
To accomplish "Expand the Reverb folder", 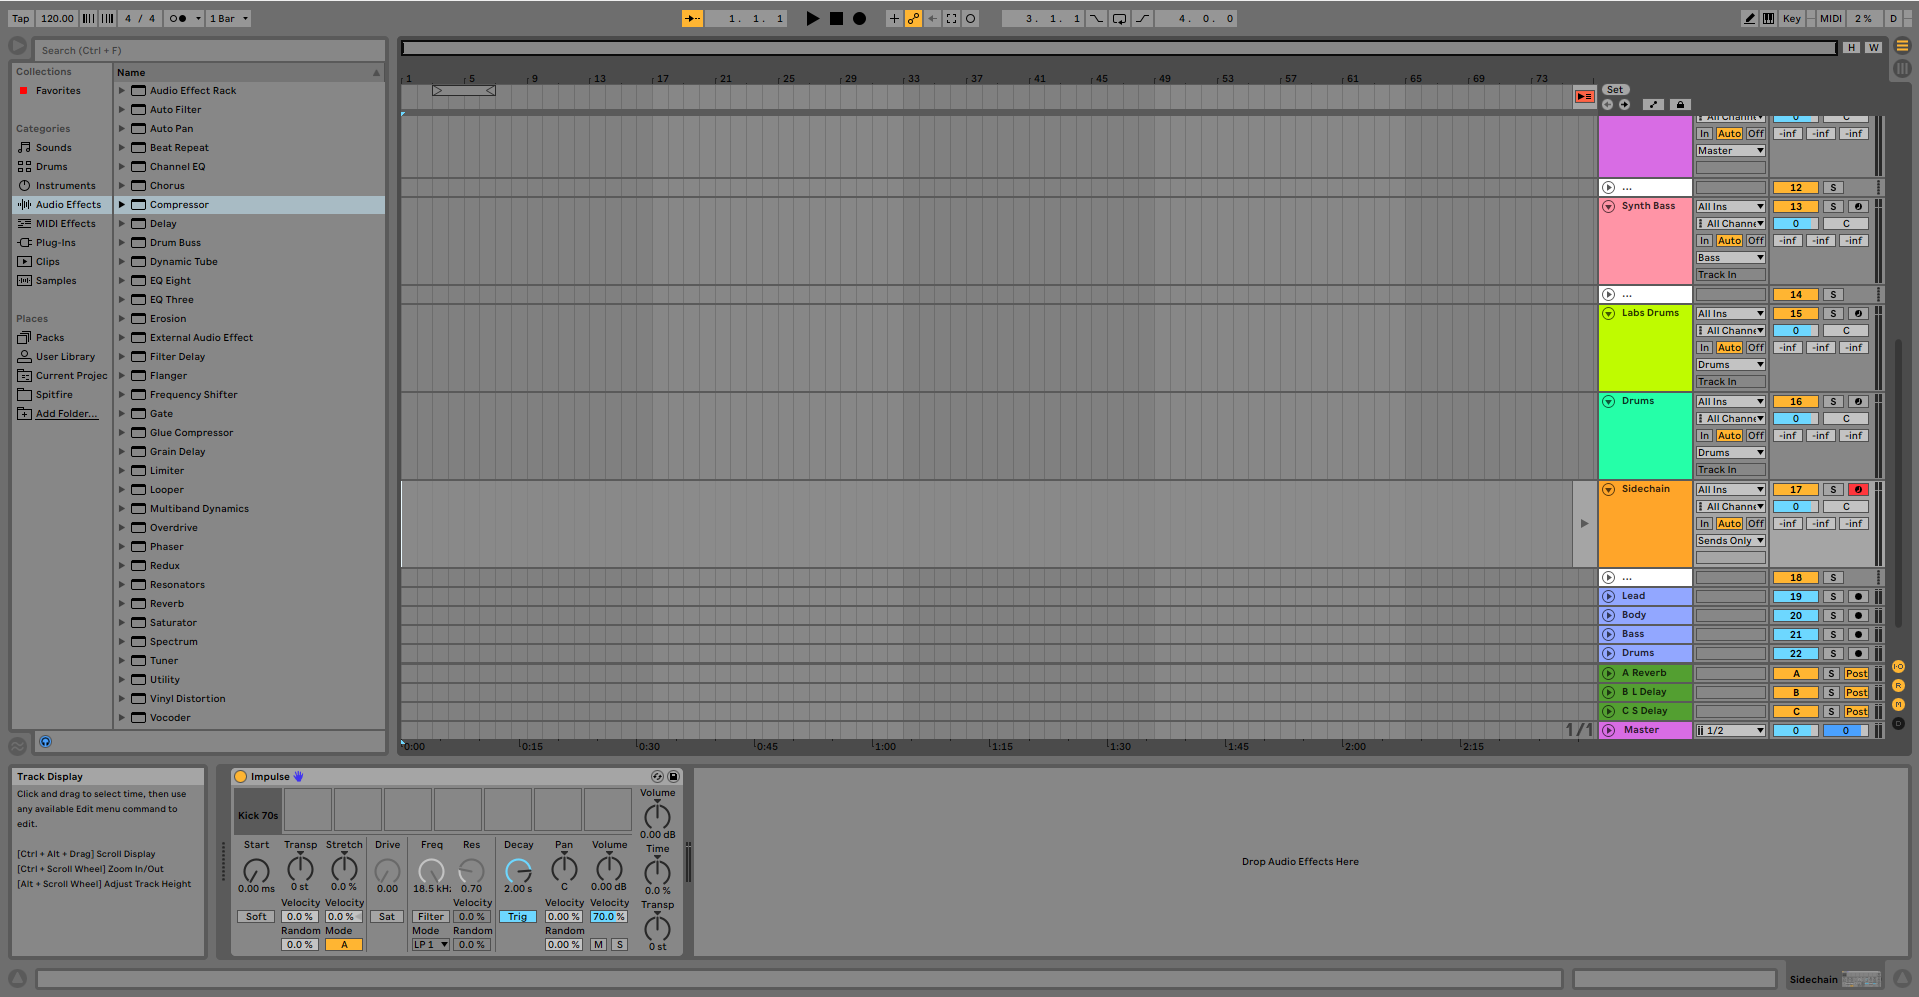I will coord(122,603).
